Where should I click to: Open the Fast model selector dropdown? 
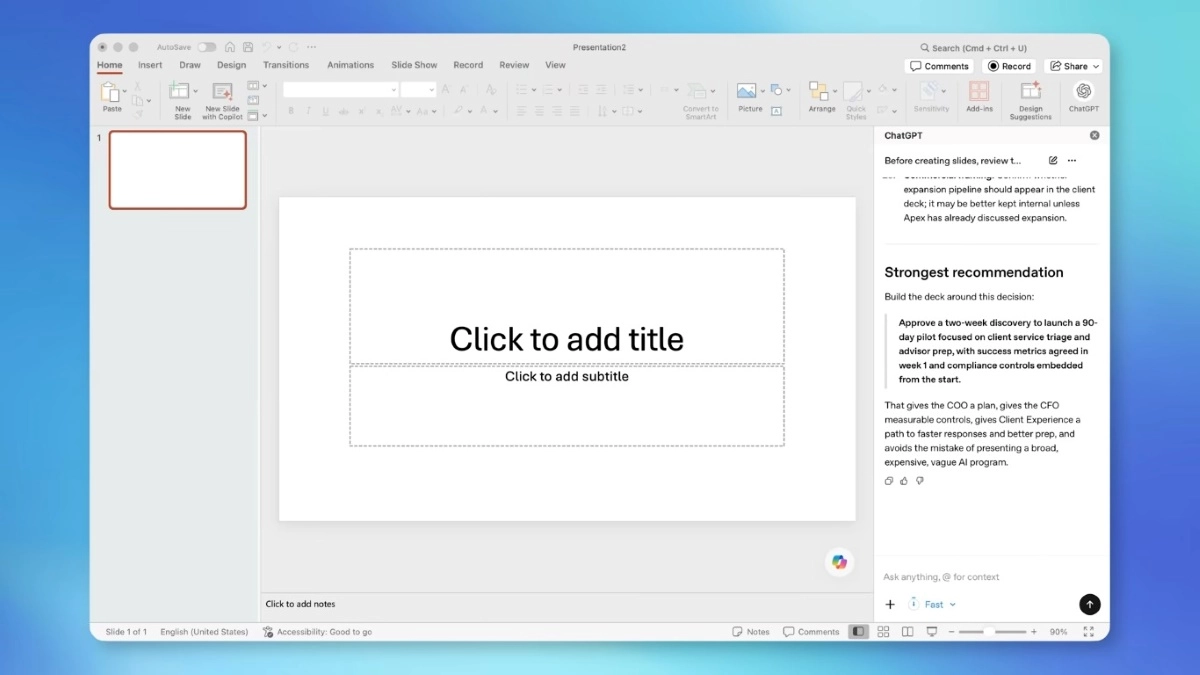[x=932, y=604]
